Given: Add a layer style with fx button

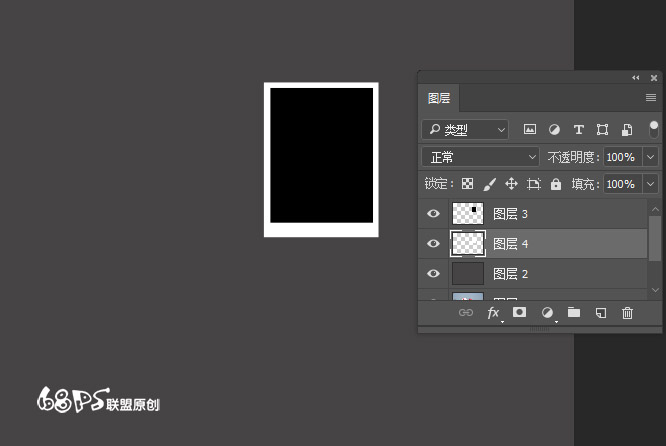Looking at the screenshot, I should tap(493, 313).
